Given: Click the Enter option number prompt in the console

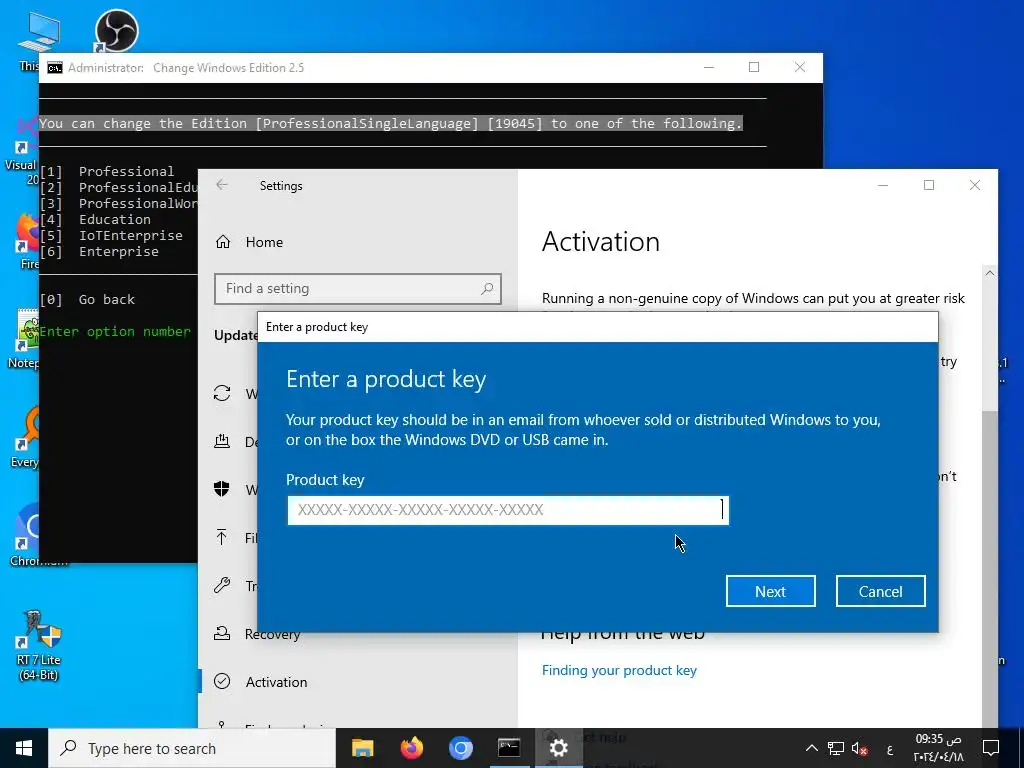Looking at the screenshot, I should tap(115, 332).
